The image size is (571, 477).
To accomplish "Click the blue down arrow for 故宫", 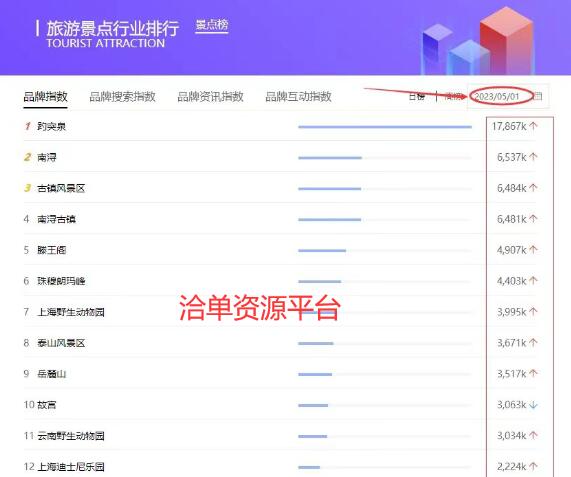I will pos(533,405).
